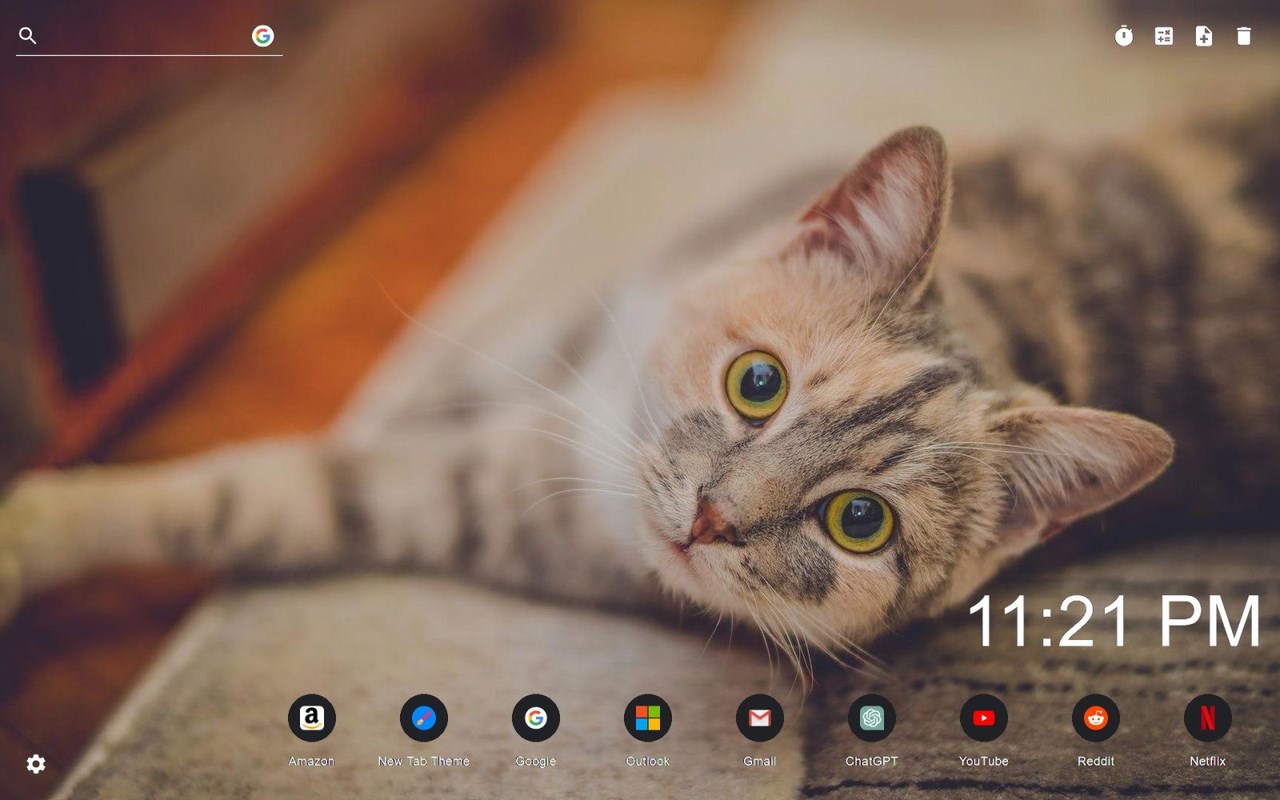Open the timer stopwatch icon
1280x800 pixels.
tap(1124, 36)
